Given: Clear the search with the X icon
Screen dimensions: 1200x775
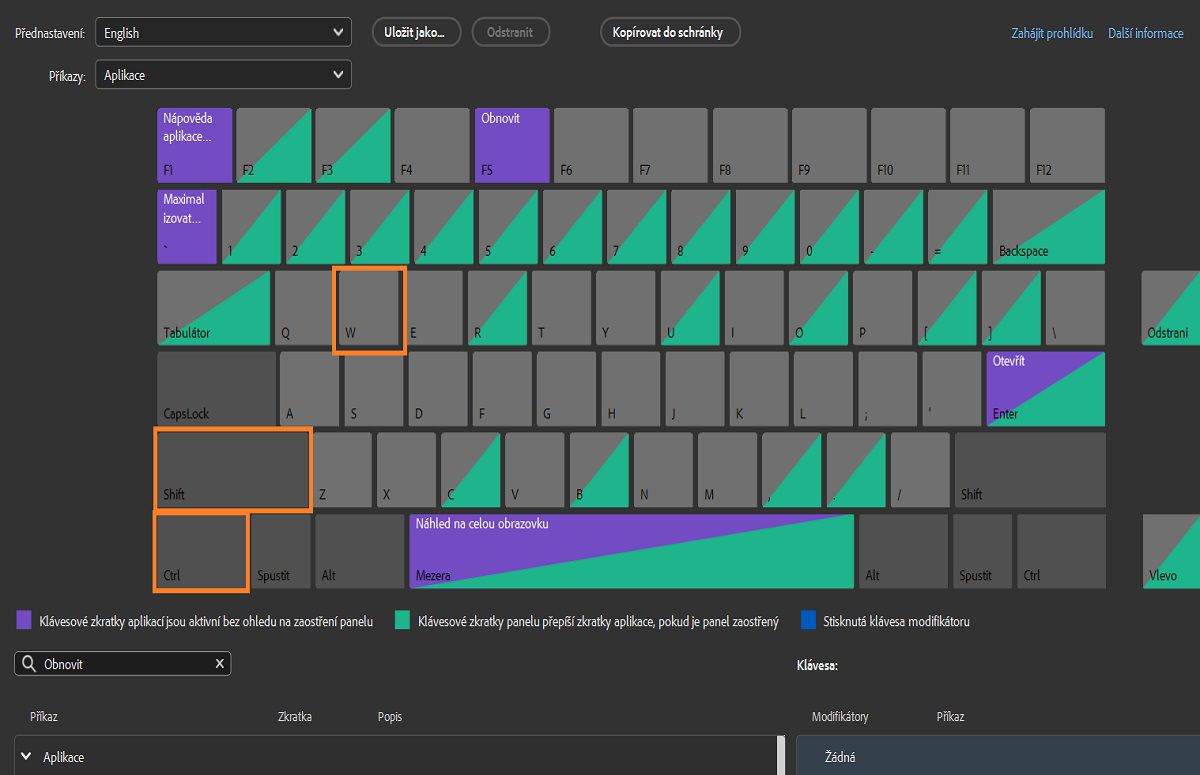Looking at the screenshot, I should point(220,664).
